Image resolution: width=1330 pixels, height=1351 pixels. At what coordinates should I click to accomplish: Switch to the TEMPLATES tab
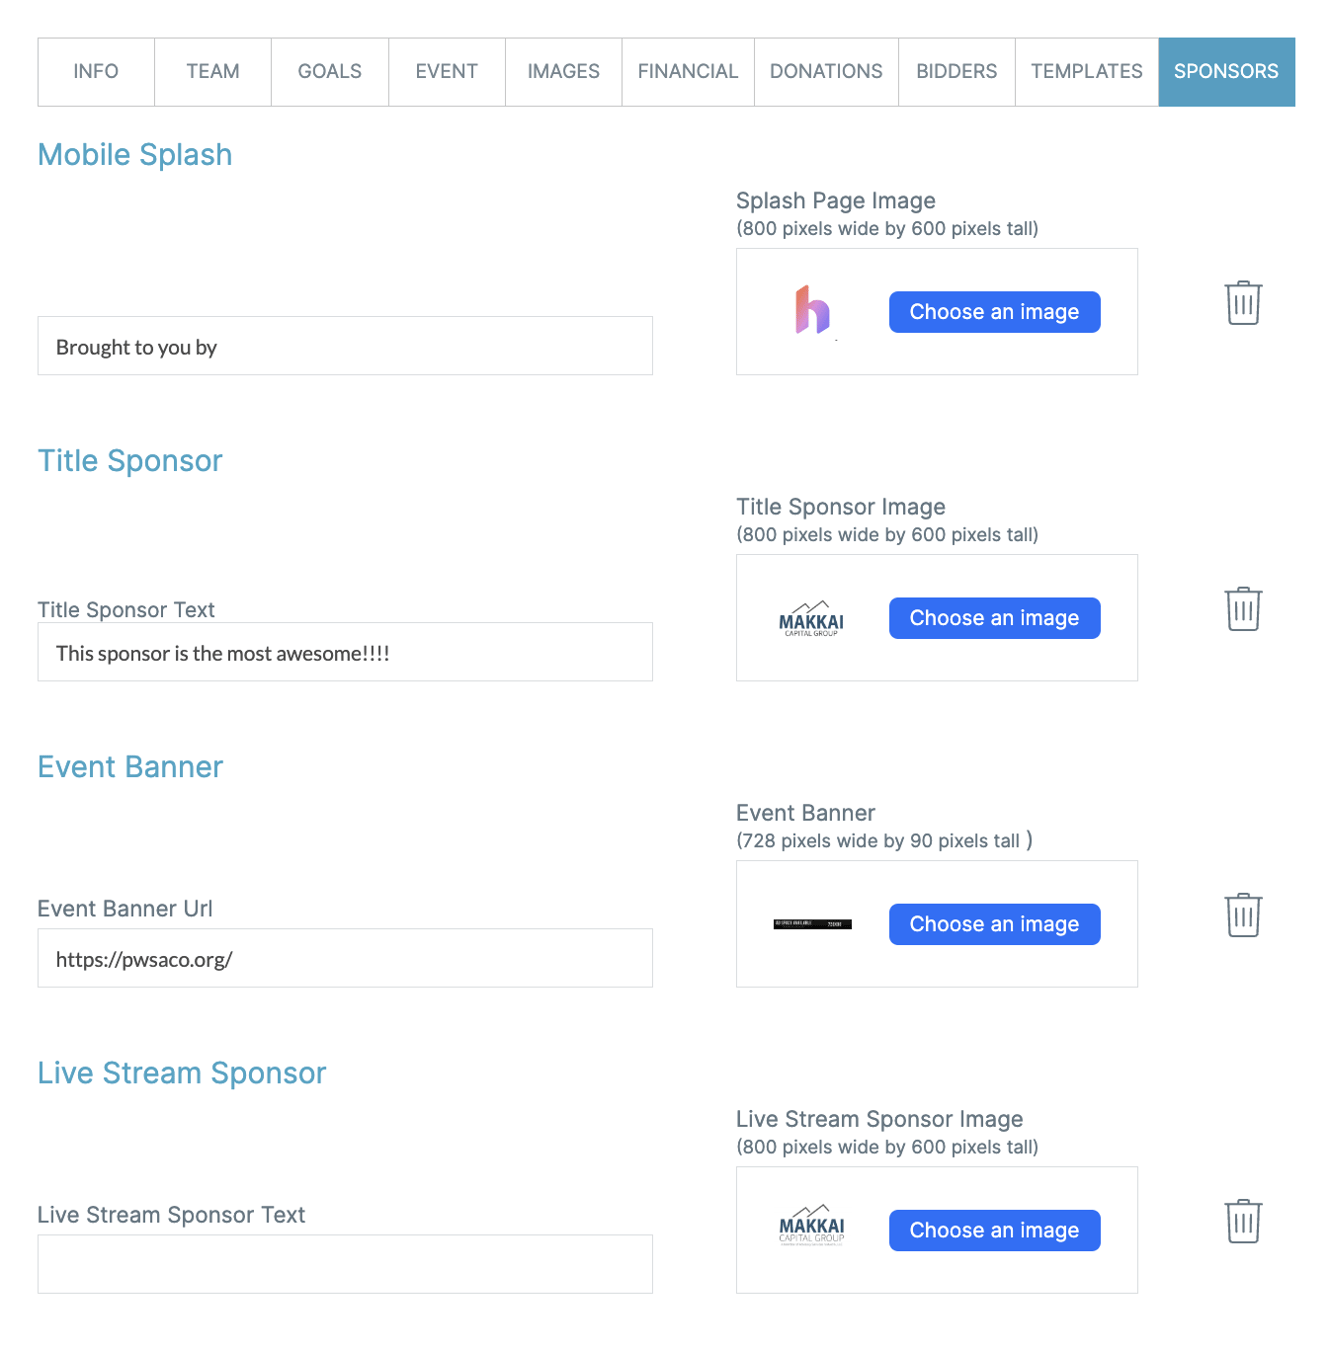pyautogui.click(x=1086, y=72)
